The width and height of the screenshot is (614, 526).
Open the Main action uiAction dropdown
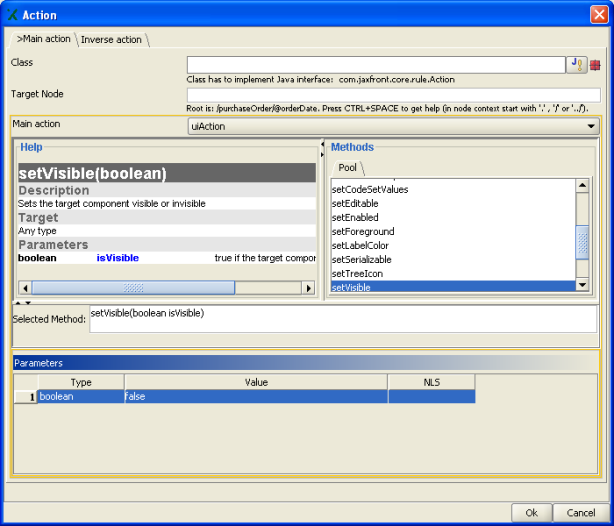pos(592,126)
